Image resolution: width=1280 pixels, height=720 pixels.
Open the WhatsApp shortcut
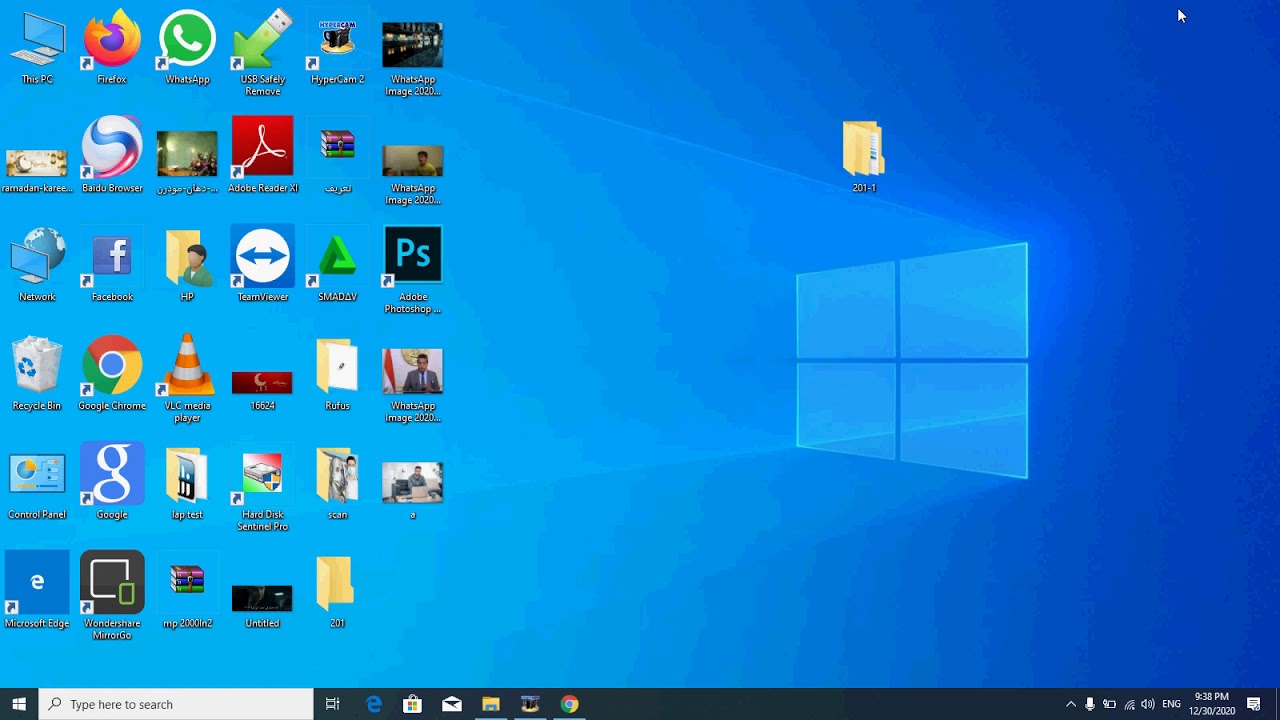point(187,48)
